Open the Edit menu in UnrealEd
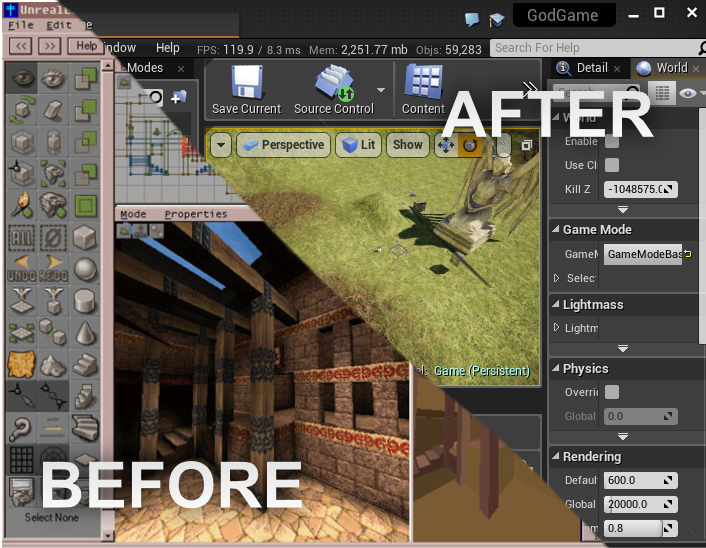This screenshot has width=706, height=548. pyautogui.click(x=59, y=25)
